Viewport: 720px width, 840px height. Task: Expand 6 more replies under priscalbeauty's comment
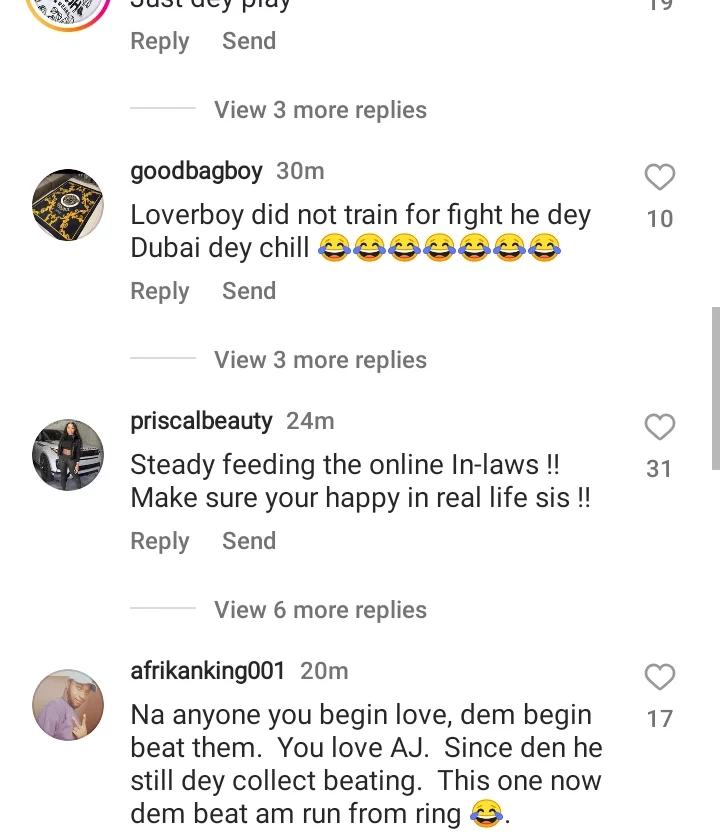(x=320, y=610)
